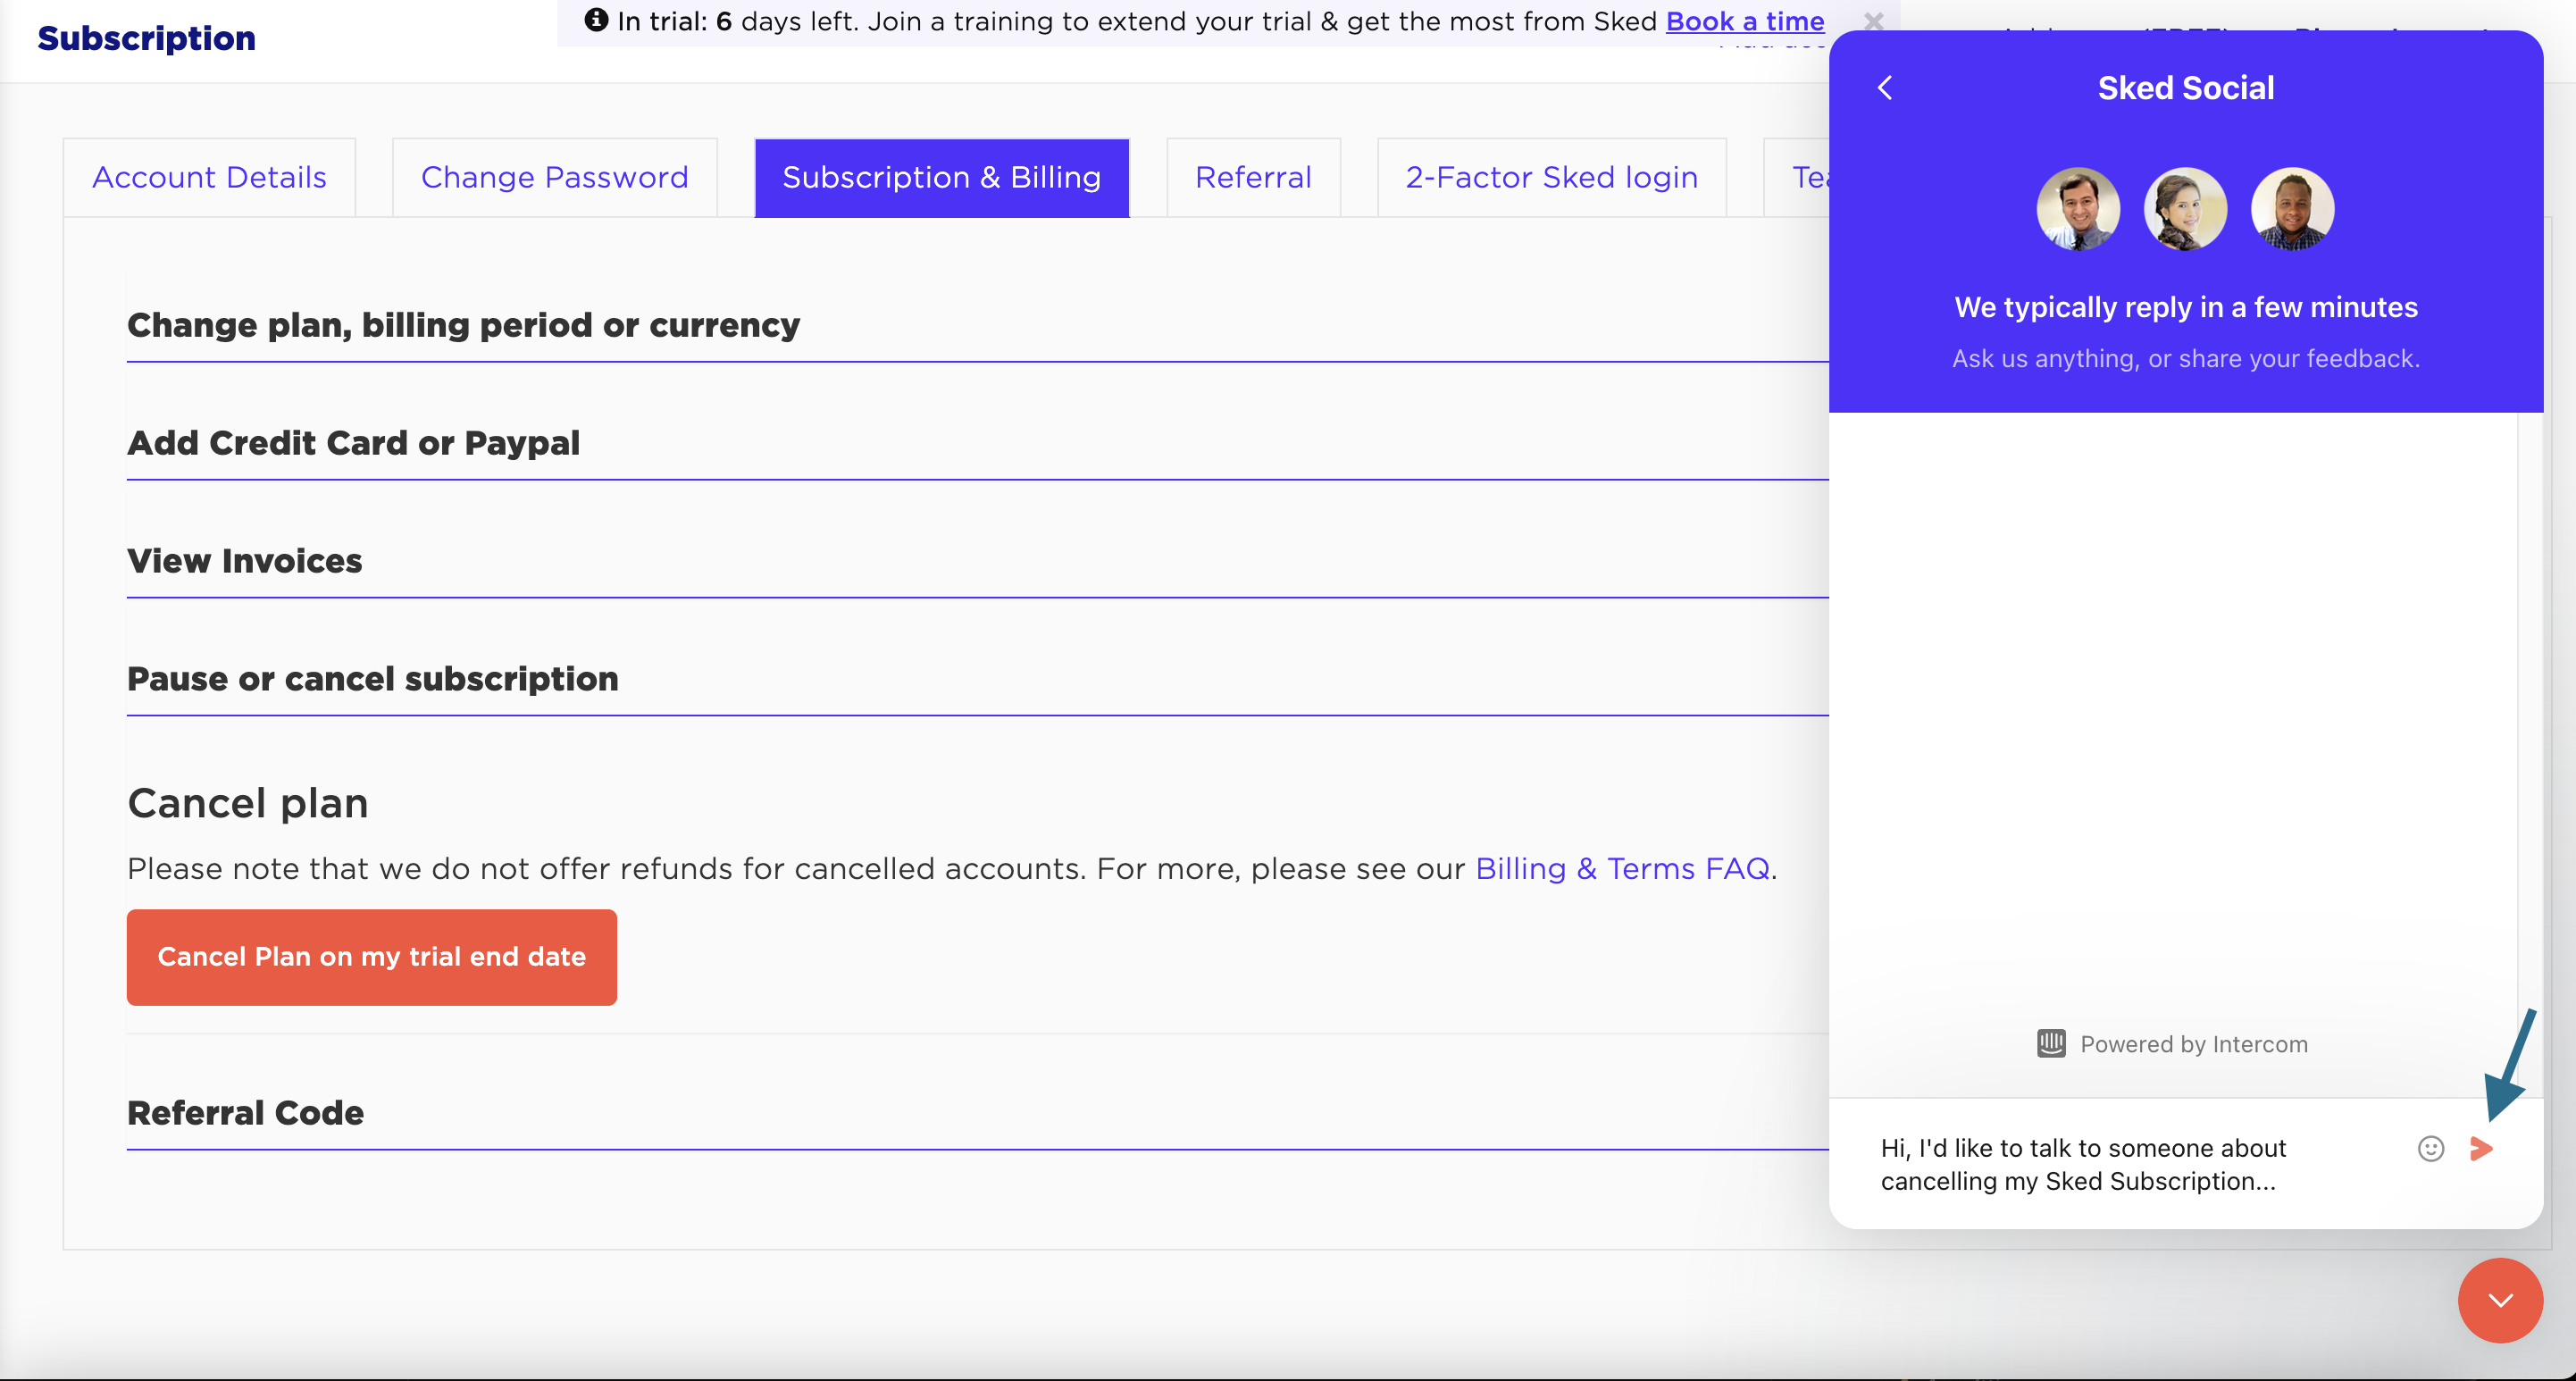Image resolution: width=2576 pixels, height=1381 pixels.
Task: Click the Sked Social chat title
Action: click(x=2185, y=88)
